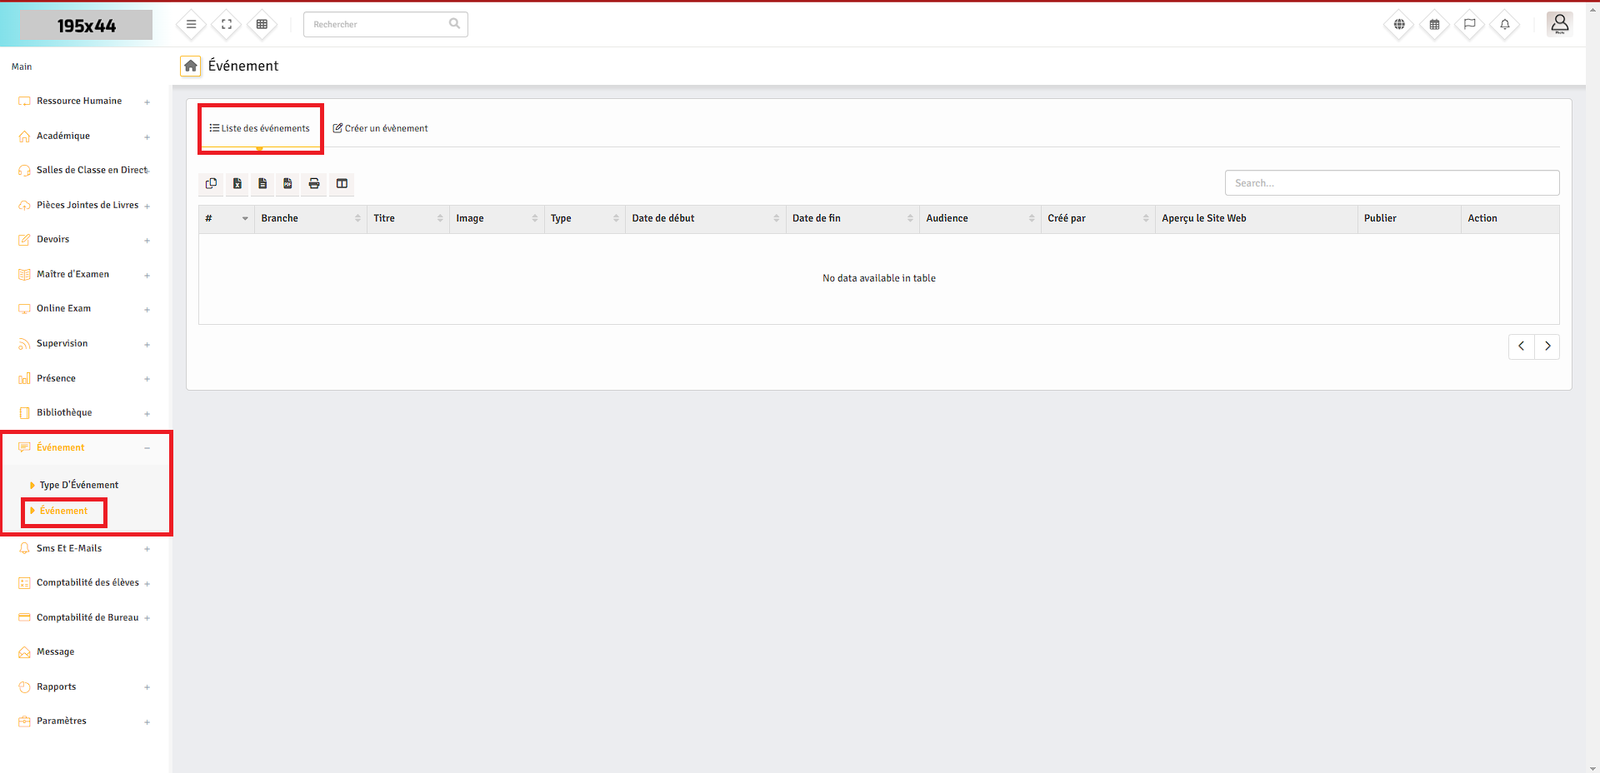This screenshot has width=1600, height=773.
Task: Click the flag icon in header
Action: pos(1469,24)
